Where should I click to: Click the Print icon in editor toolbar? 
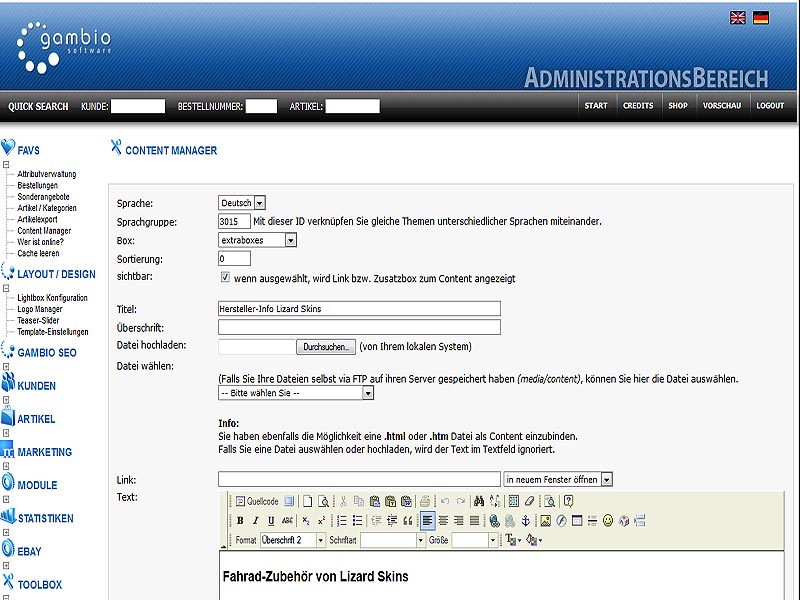424,501
